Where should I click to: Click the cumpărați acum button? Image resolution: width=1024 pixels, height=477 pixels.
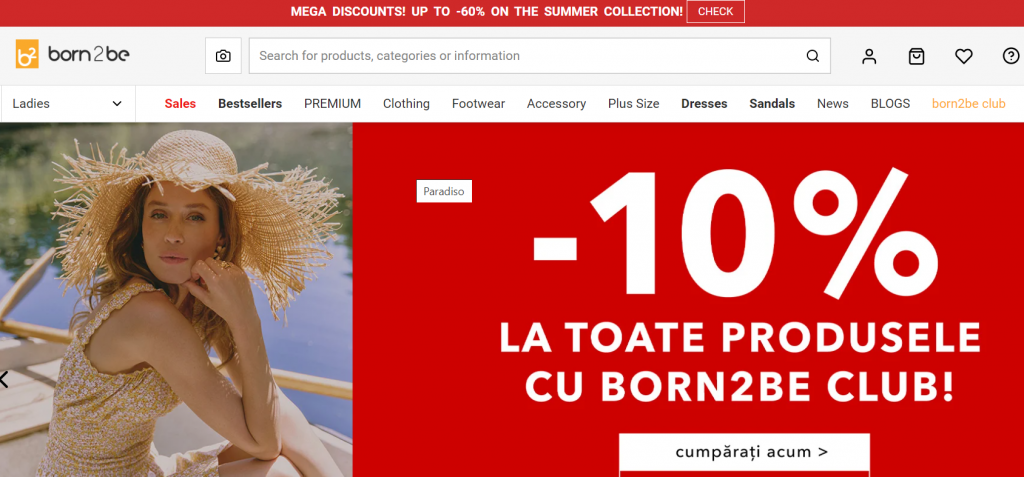pyautogui.click(x=744, y=452)
